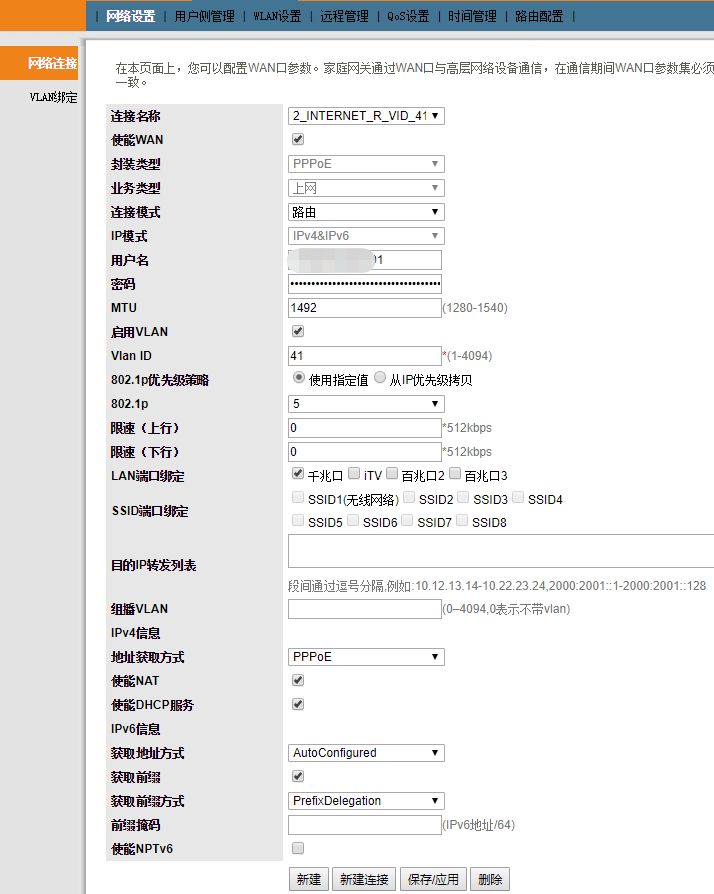Open the QoS设置 tab
The image size is (714, 894).
click(x=408, y=16)
